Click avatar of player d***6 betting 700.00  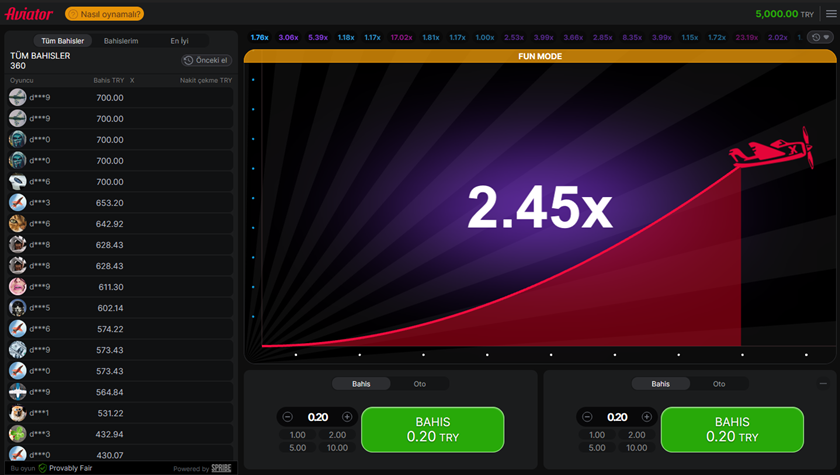tap(18, 182)
